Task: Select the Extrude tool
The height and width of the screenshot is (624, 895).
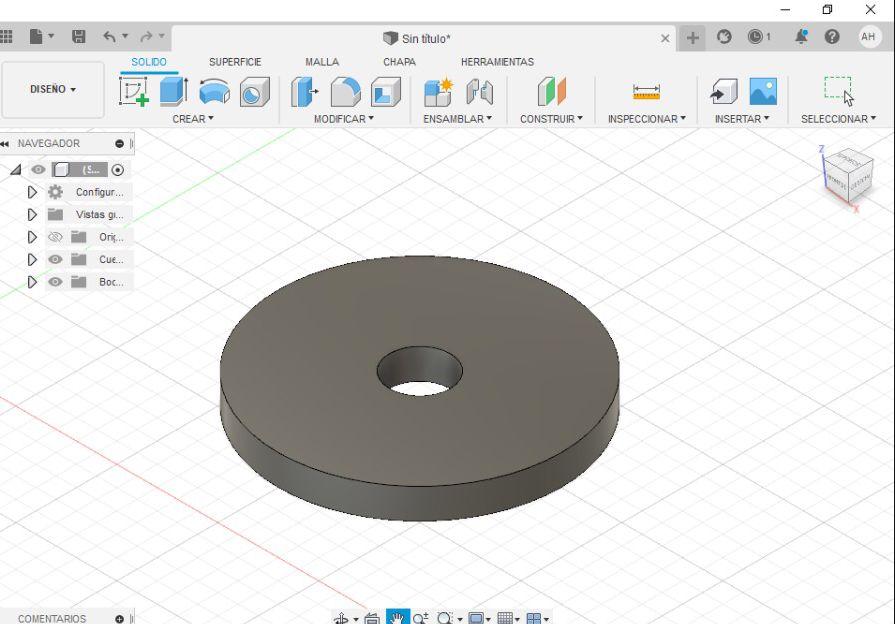Action: coord(174,91)
